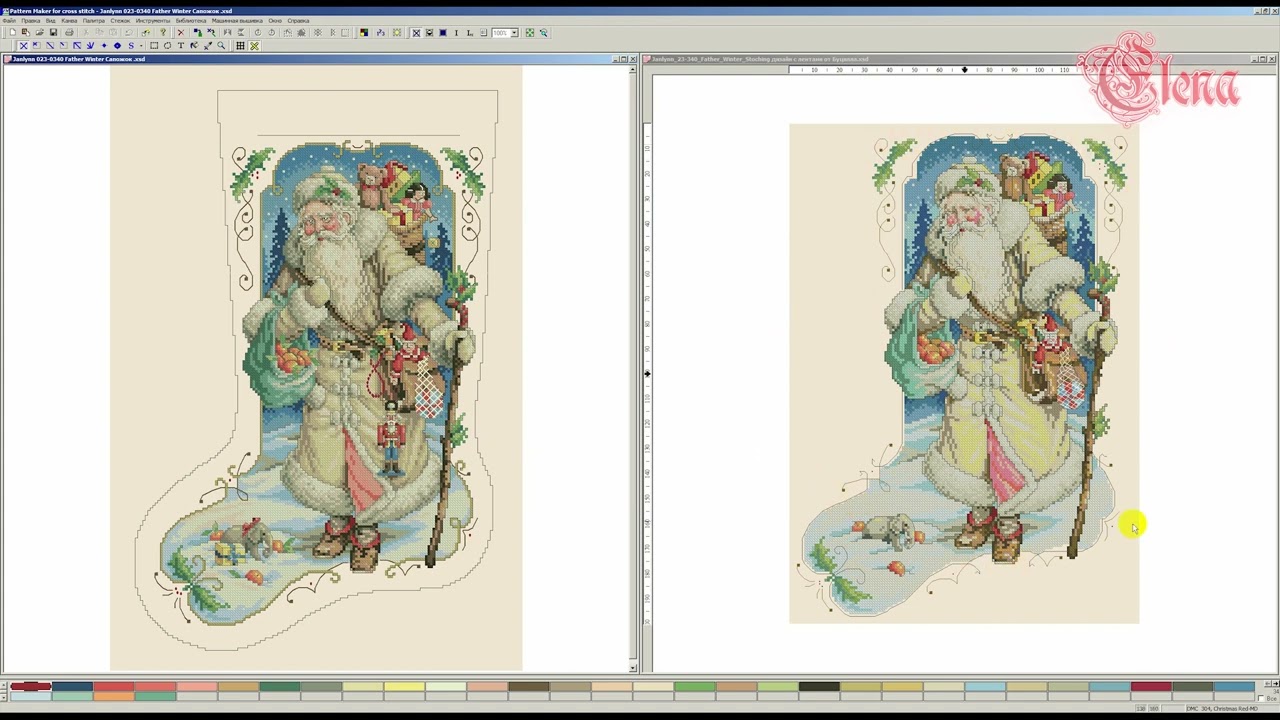Image resolution: width=1280 pixels, height=720 pixels.
Task: Pick the color picker eyedropper tool
Action: 208,46
